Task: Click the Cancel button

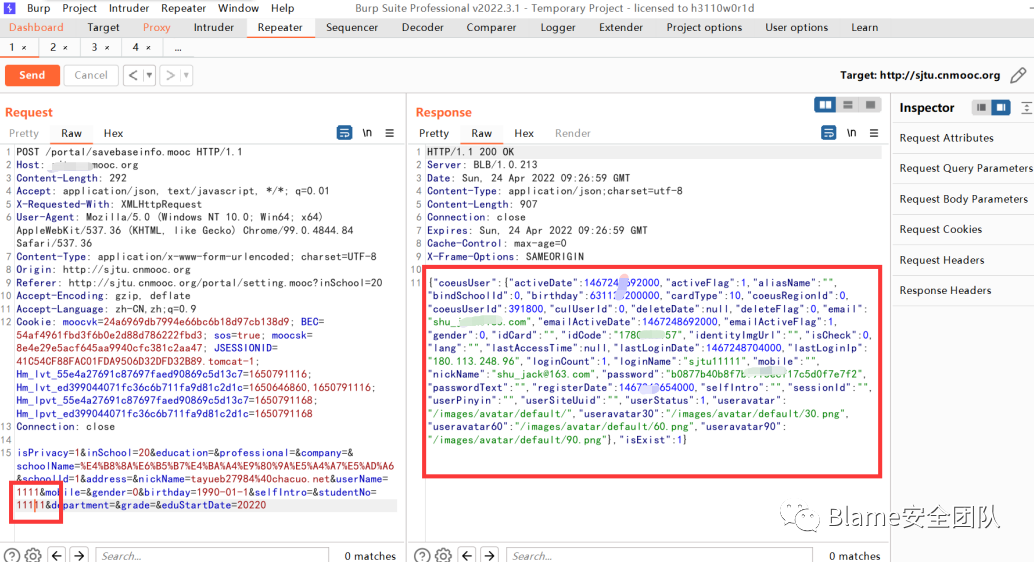Action: [91, 75]
